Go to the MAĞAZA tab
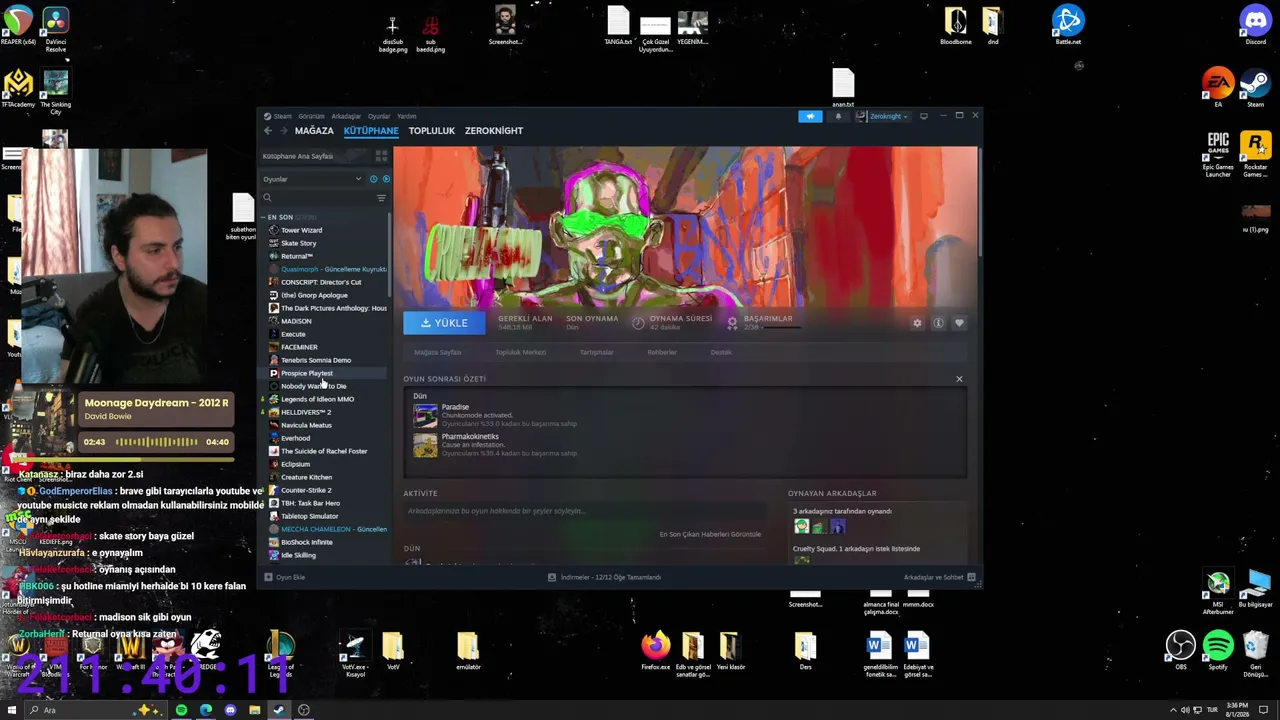The width and height of the screenshot is (1280, 720). (314, 131)
